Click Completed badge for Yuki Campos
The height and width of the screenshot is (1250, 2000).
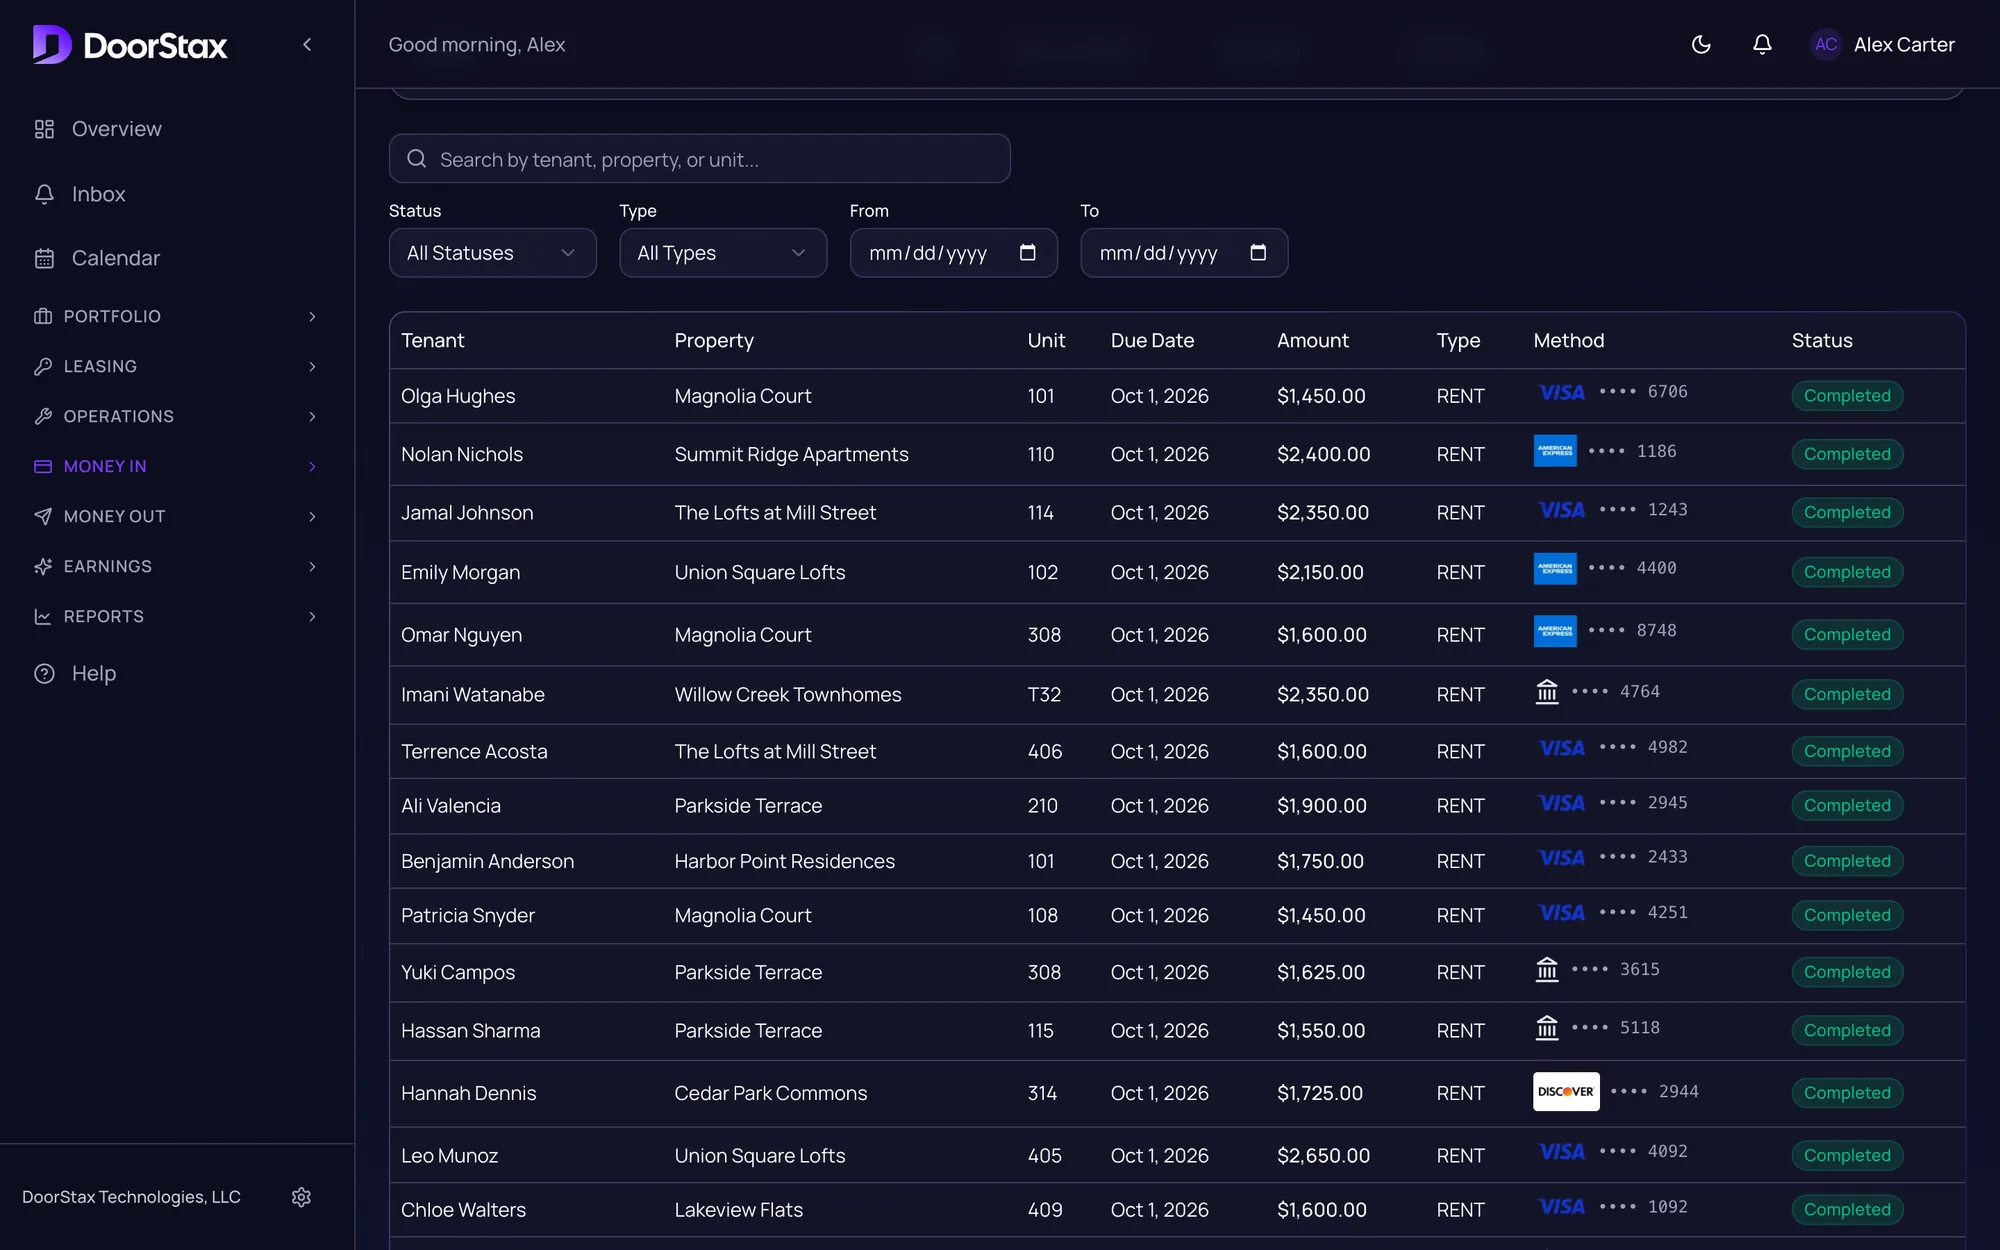(x=1847, y=972)
